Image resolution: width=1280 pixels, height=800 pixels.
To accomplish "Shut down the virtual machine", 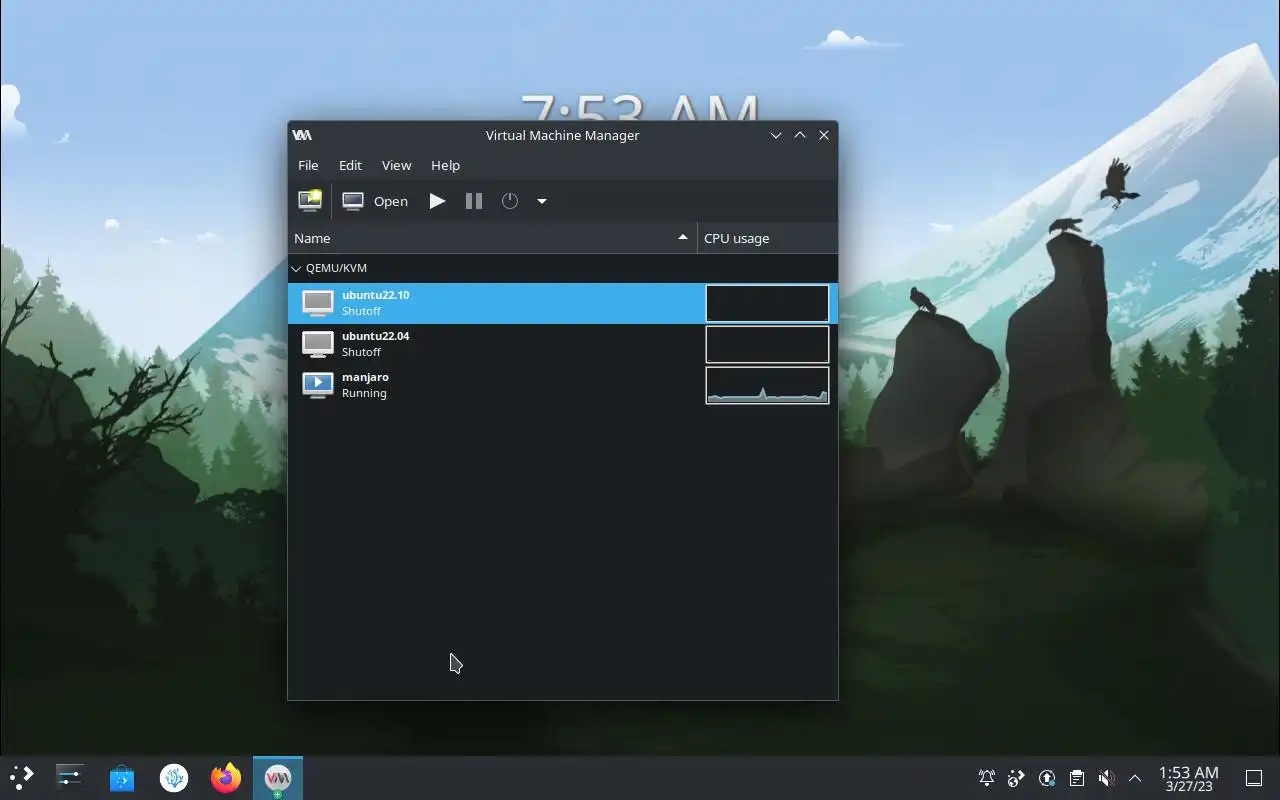I will pos(510,201).
